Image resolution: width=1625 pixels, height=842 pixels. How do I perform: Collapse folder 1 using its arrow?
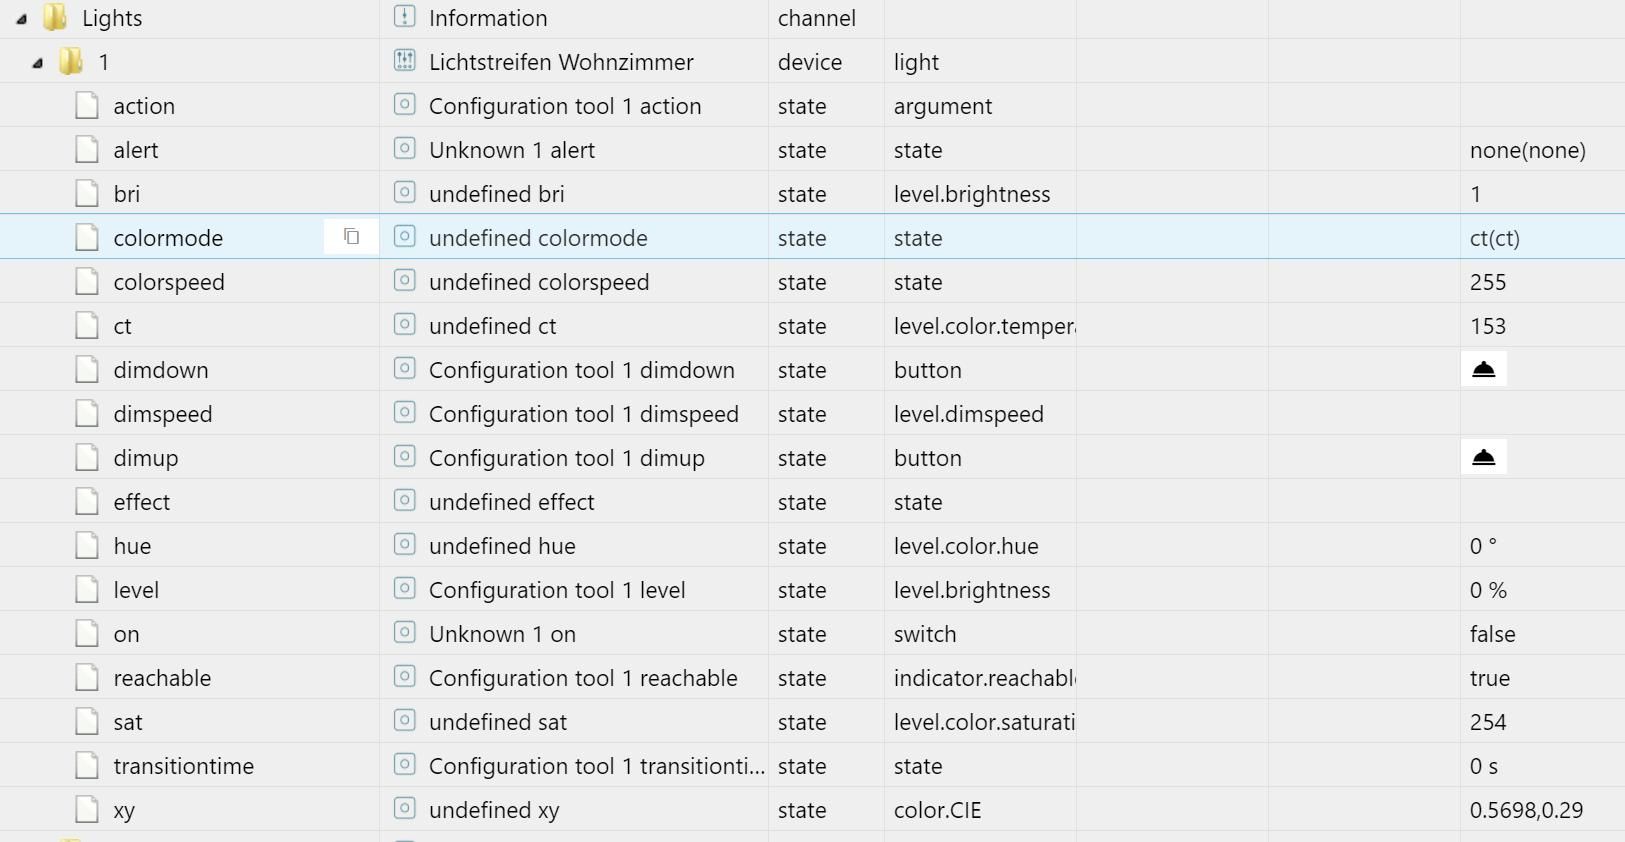(37, 63)
